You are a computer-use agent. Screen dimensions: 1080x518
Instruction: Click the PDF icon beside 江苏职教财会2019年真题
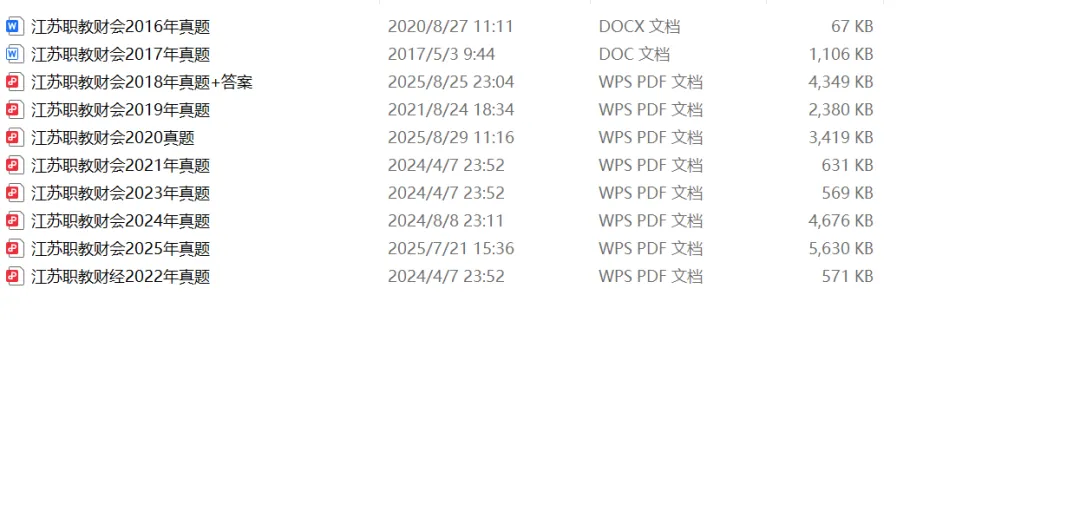click(14, 110)
